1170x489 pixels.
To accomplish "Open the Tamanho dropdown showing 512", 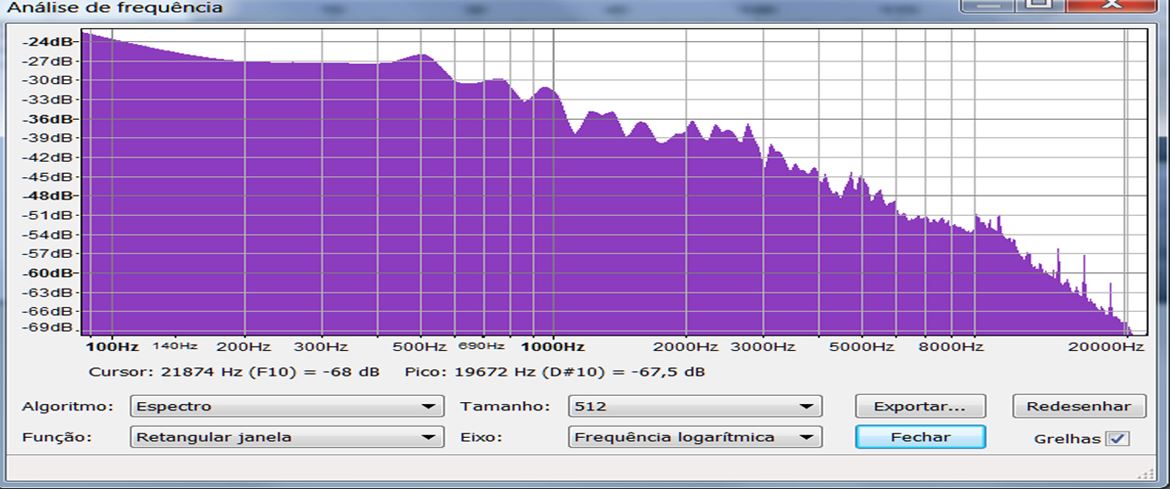I will click(x=695, y=407).
